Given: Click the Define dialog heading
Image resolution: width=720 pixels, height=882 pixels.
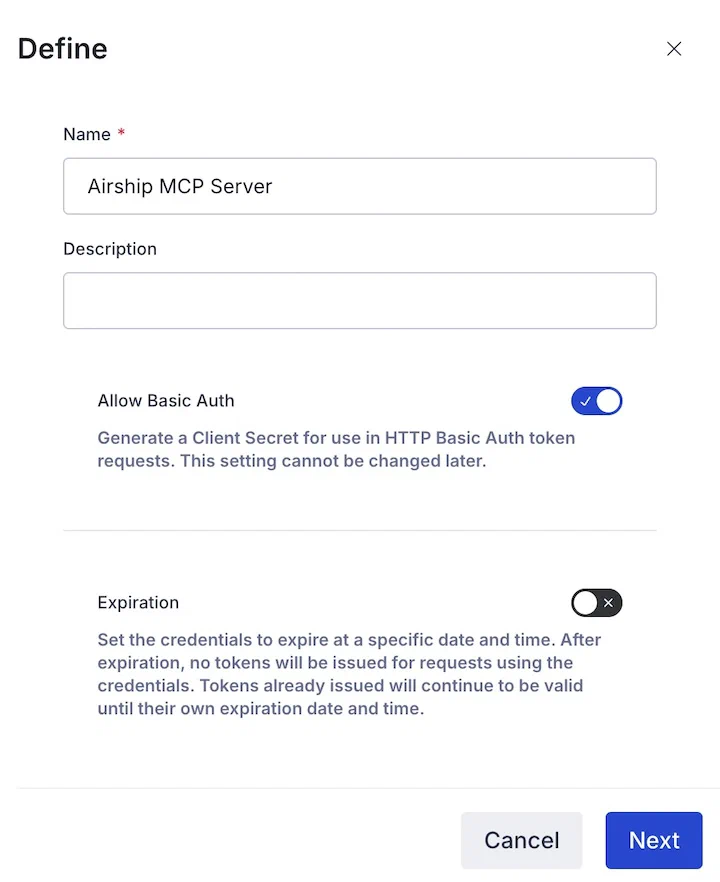Looking at the screenshot, I should click(x=63, y=49).
